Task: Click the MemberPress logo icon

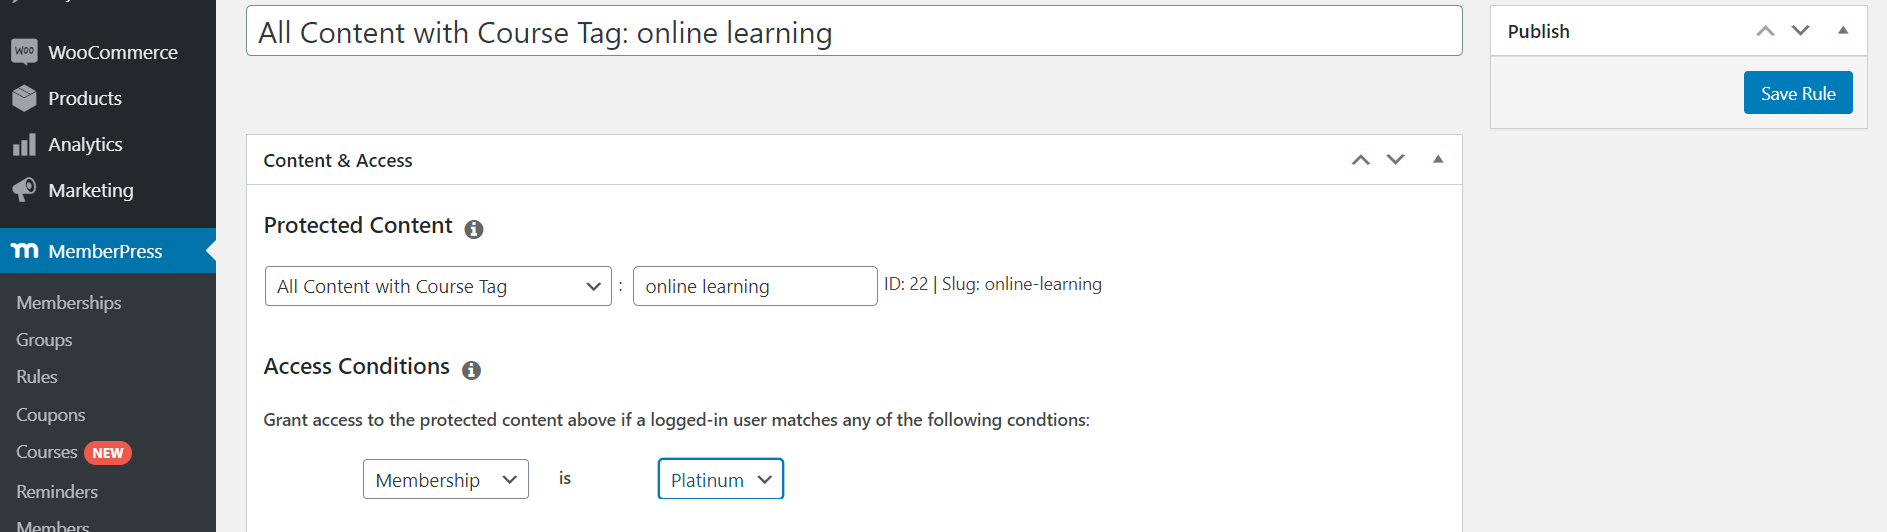Action: (25, 251)
